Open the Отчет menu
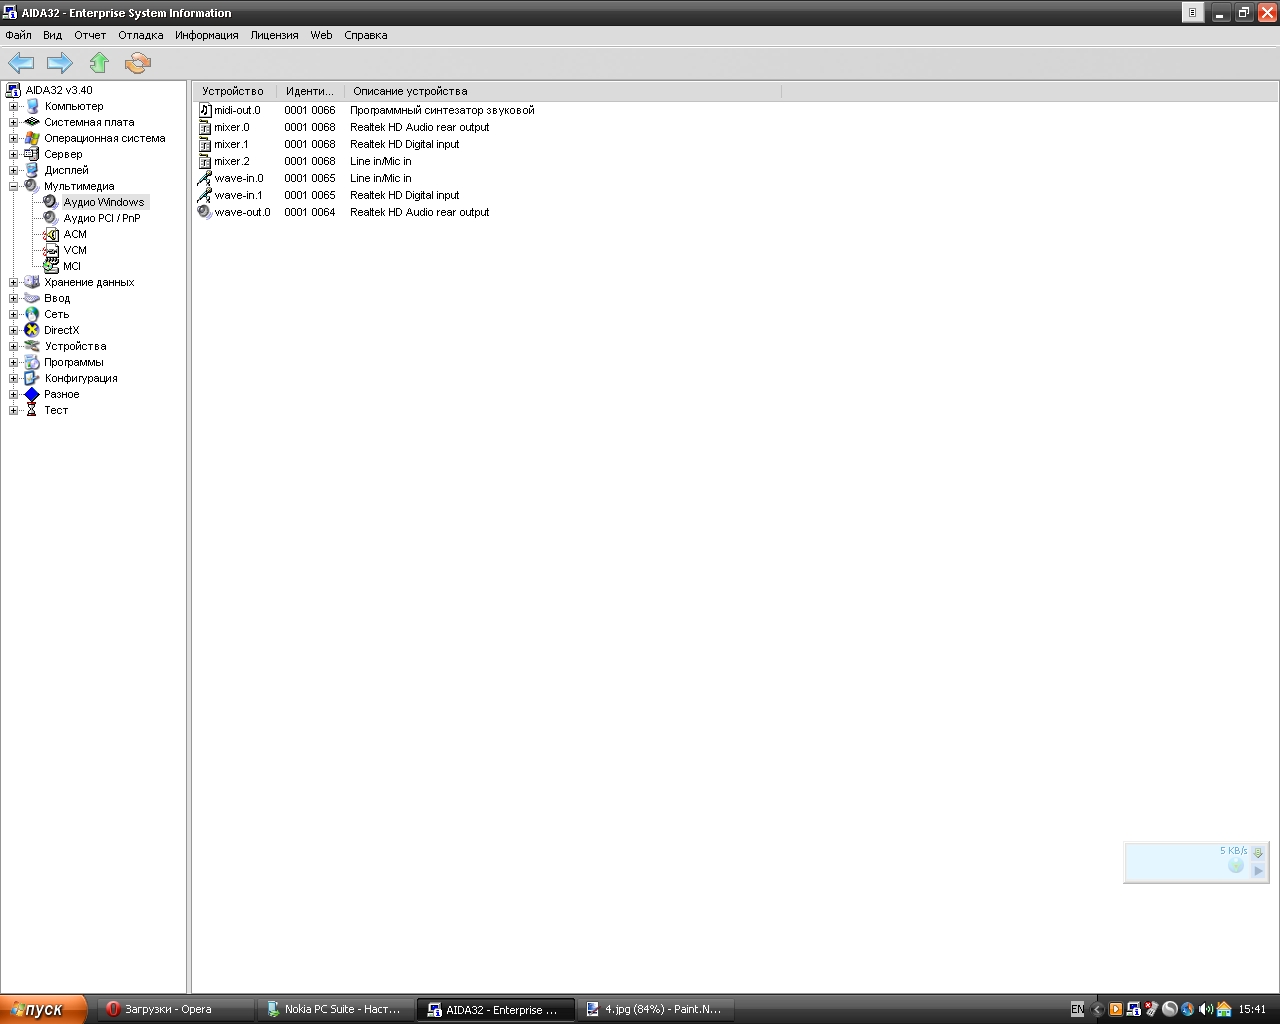 (x=90, y=35)
